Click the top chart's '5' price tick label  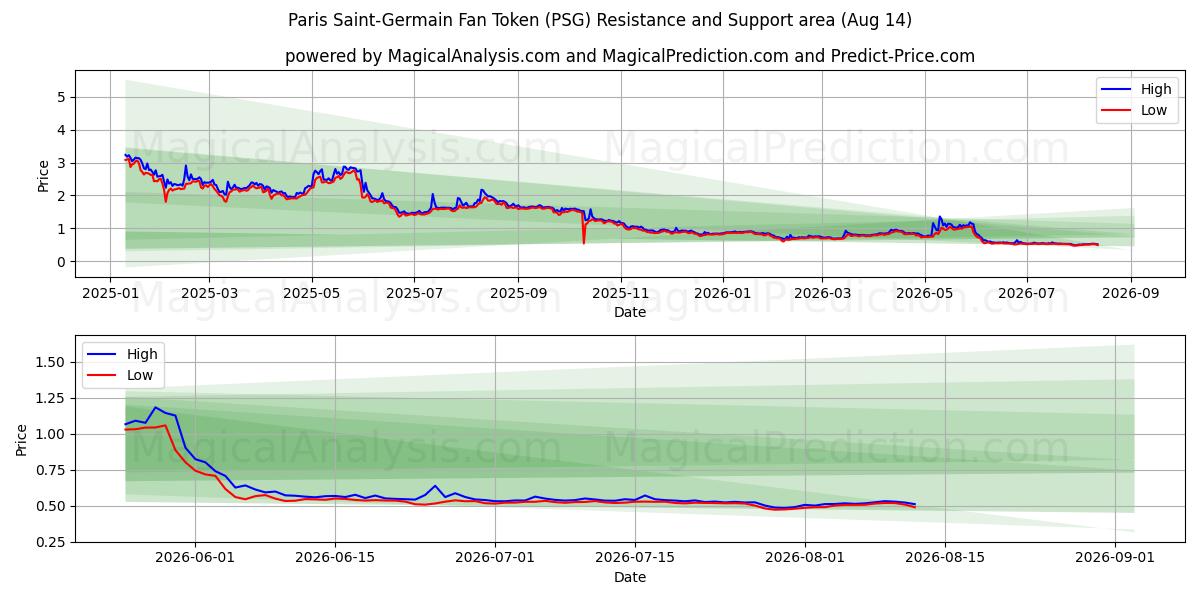[x=62, y=97]
